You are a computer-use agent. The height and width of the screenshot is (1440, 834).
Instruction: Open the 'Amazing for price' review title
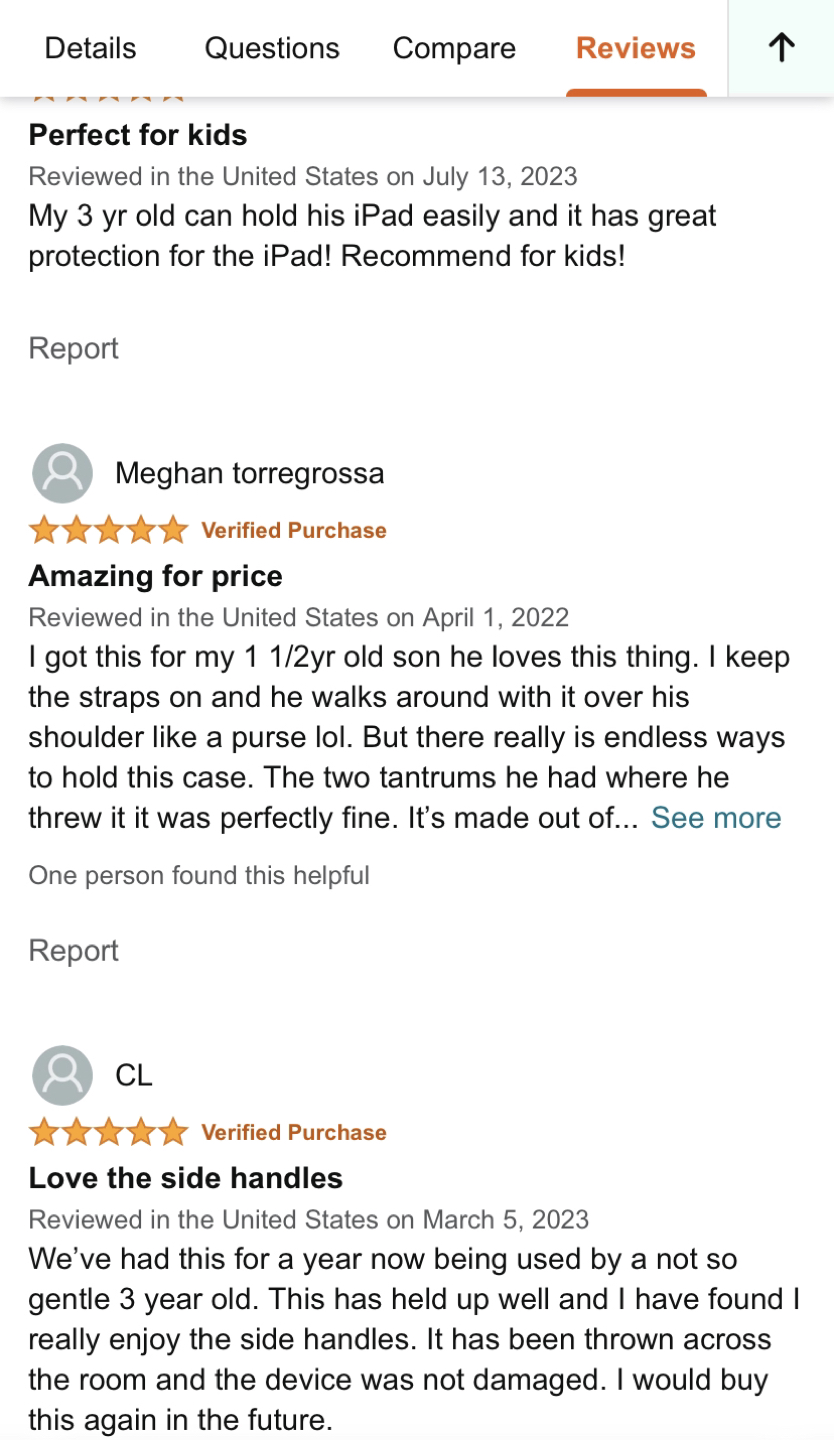click(x=156, y=576)
